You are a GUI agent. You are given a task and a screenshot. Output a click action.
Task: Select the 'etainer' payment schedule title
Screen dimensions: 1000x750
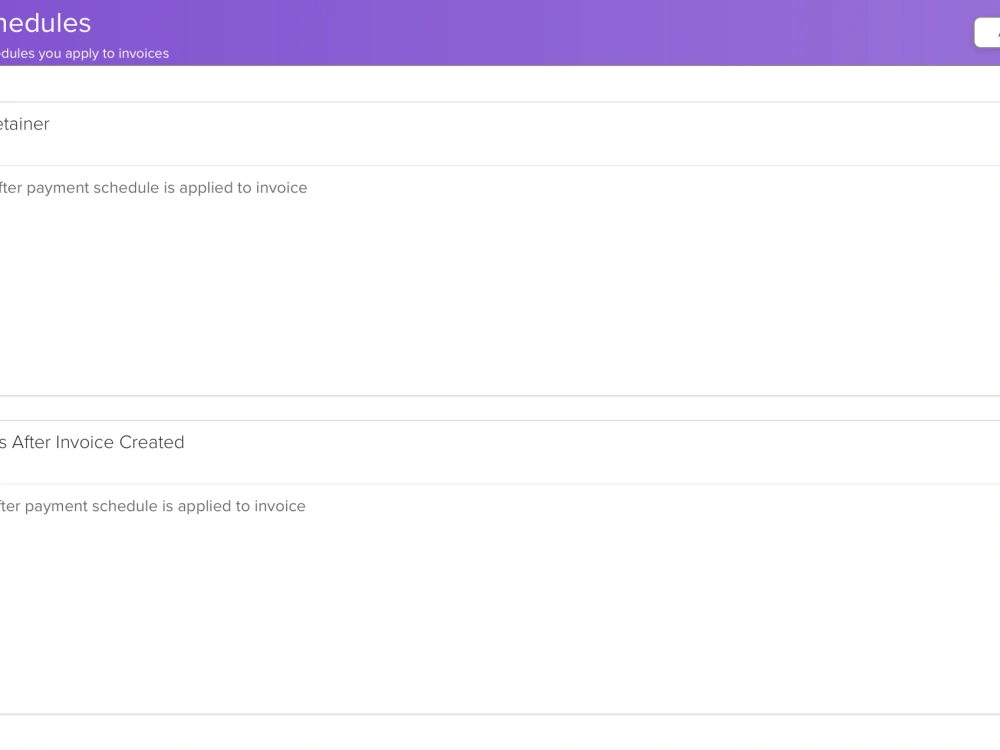tap(24, 124)
